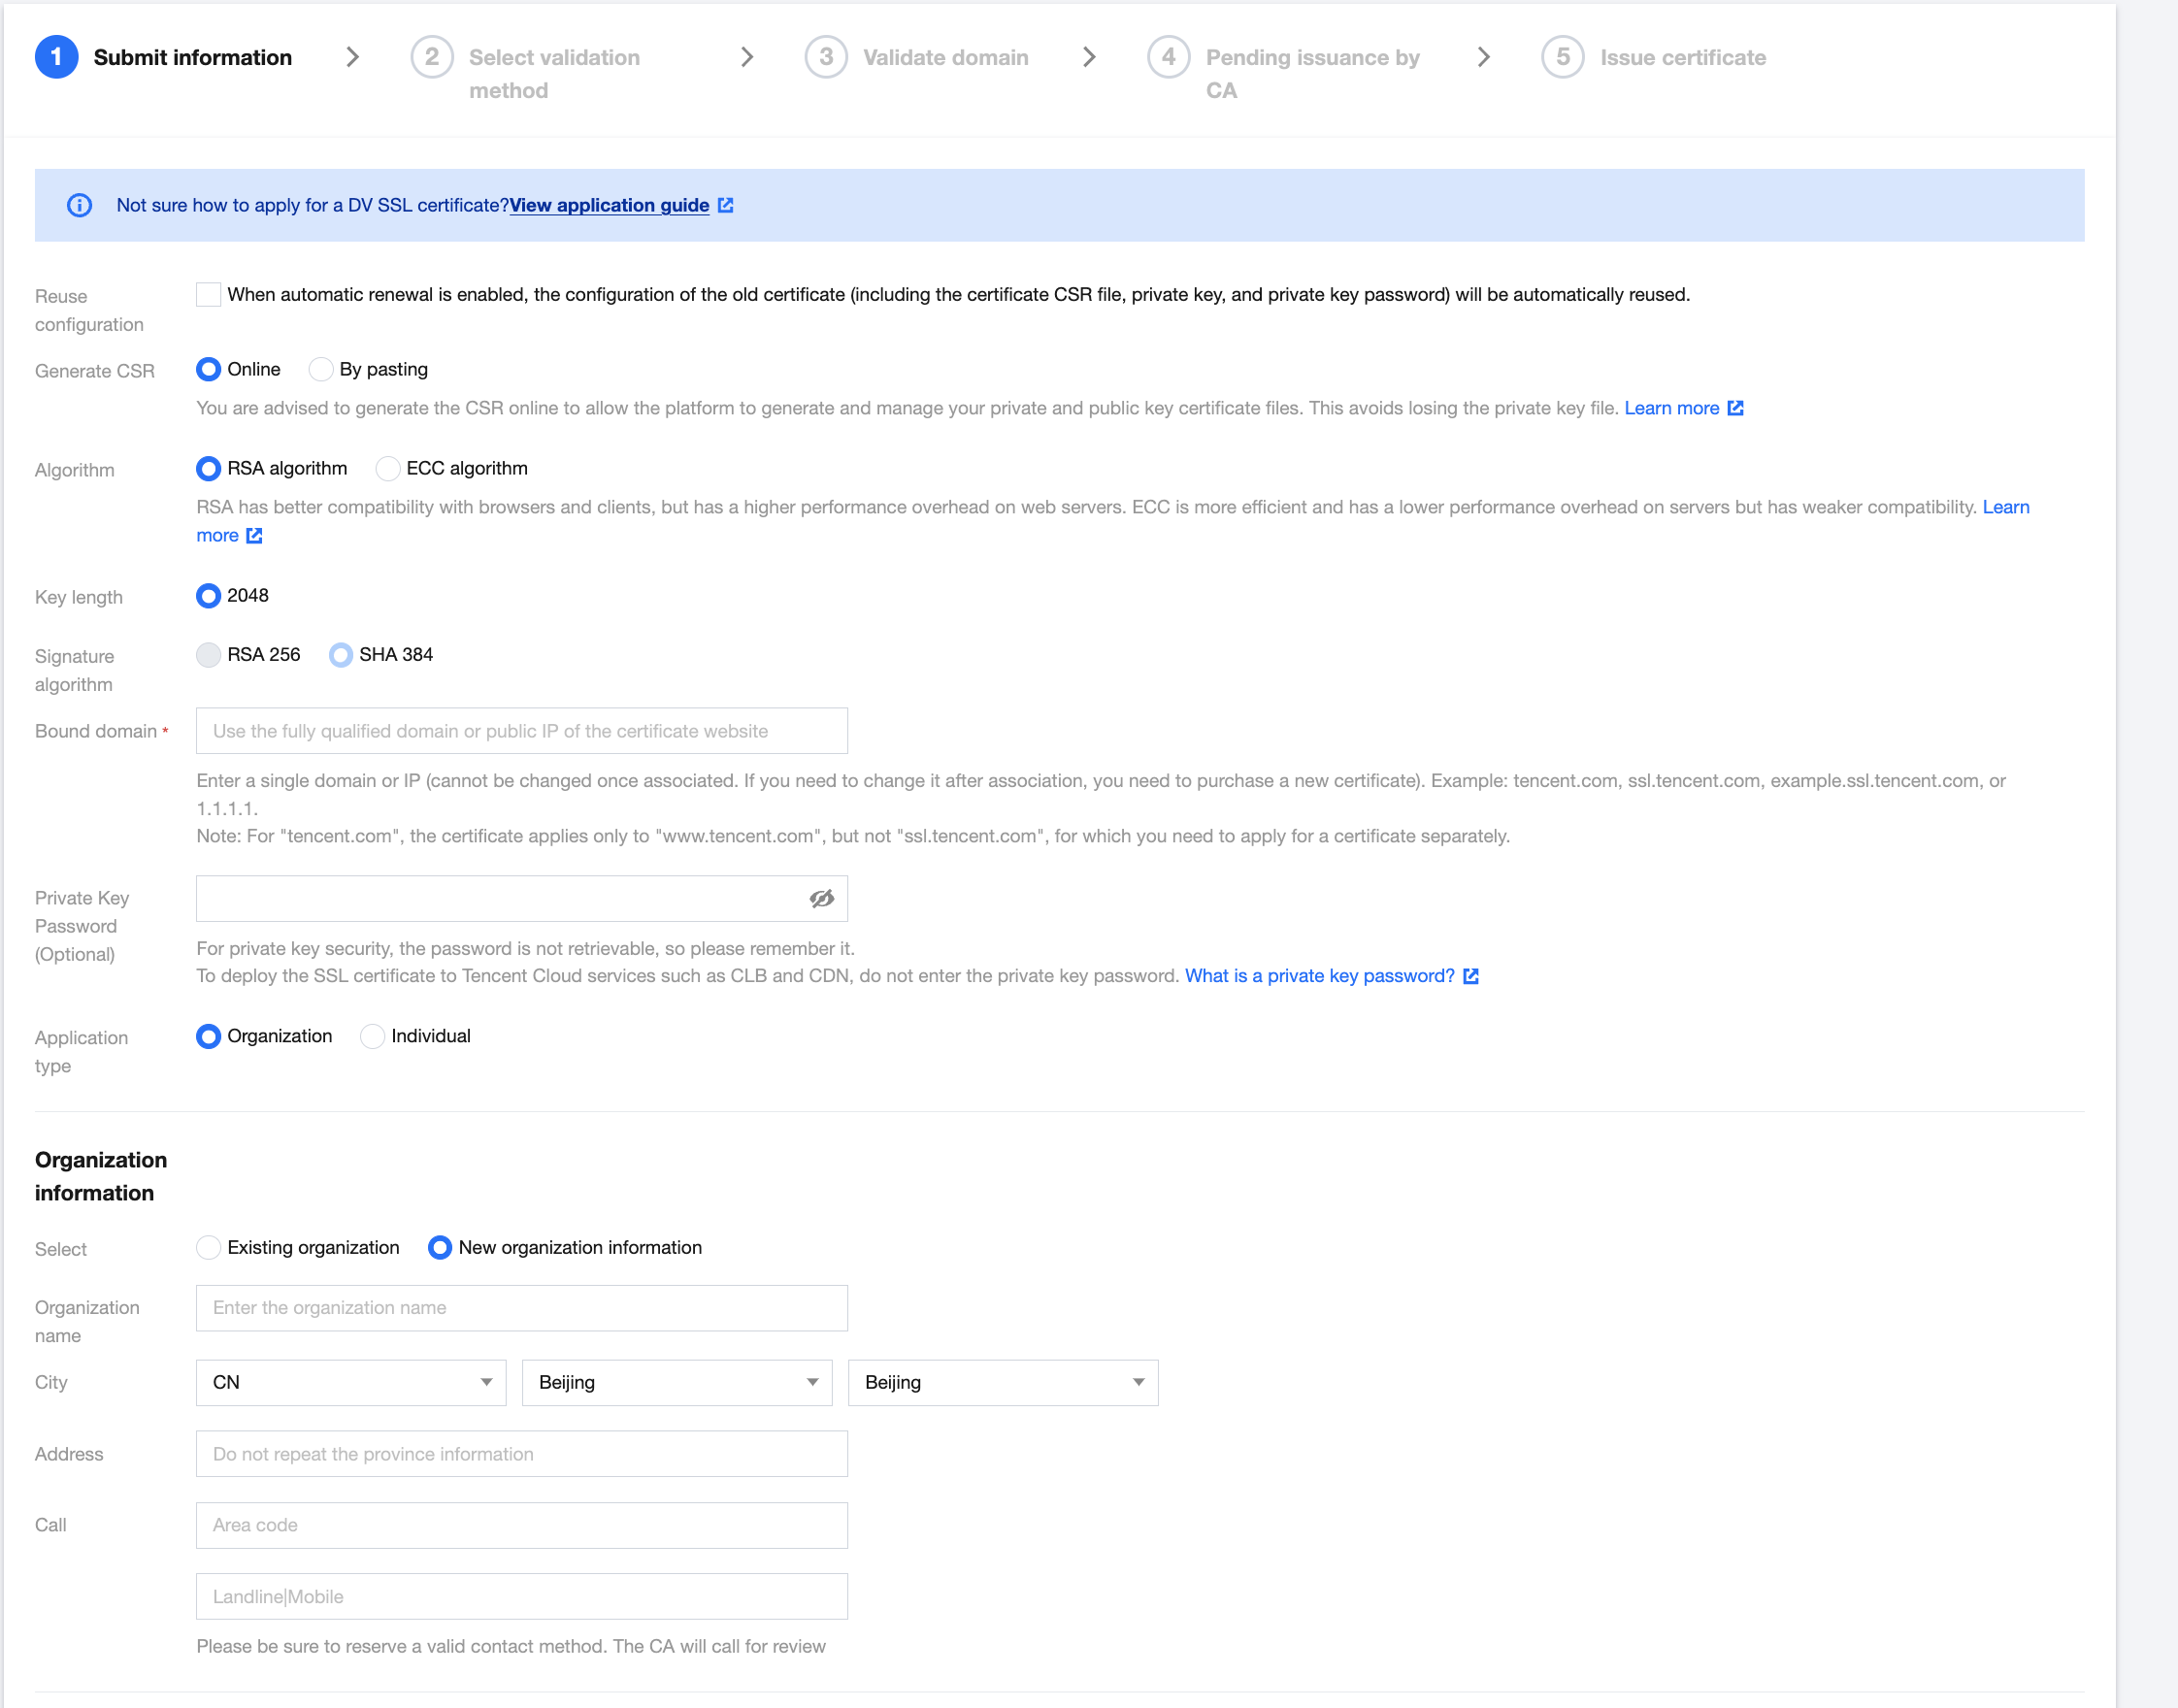Viewport: 2178px width, 1708px height.
Task: Click external link icon beside View application guide
Action: 726,205
